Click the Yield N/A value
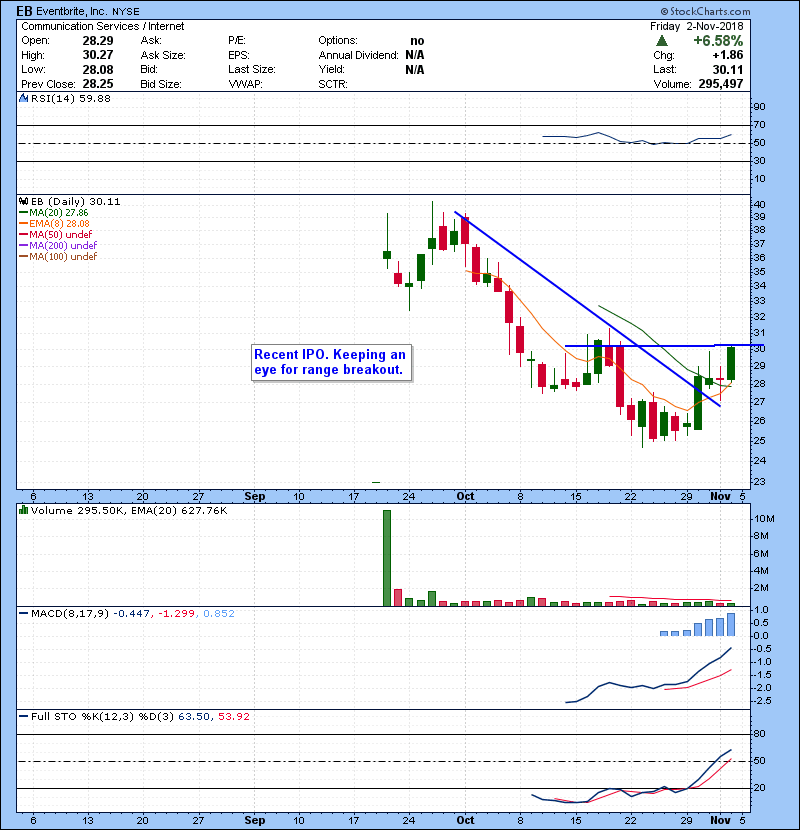Screen dimensions: 800x830 pos(415,69)
